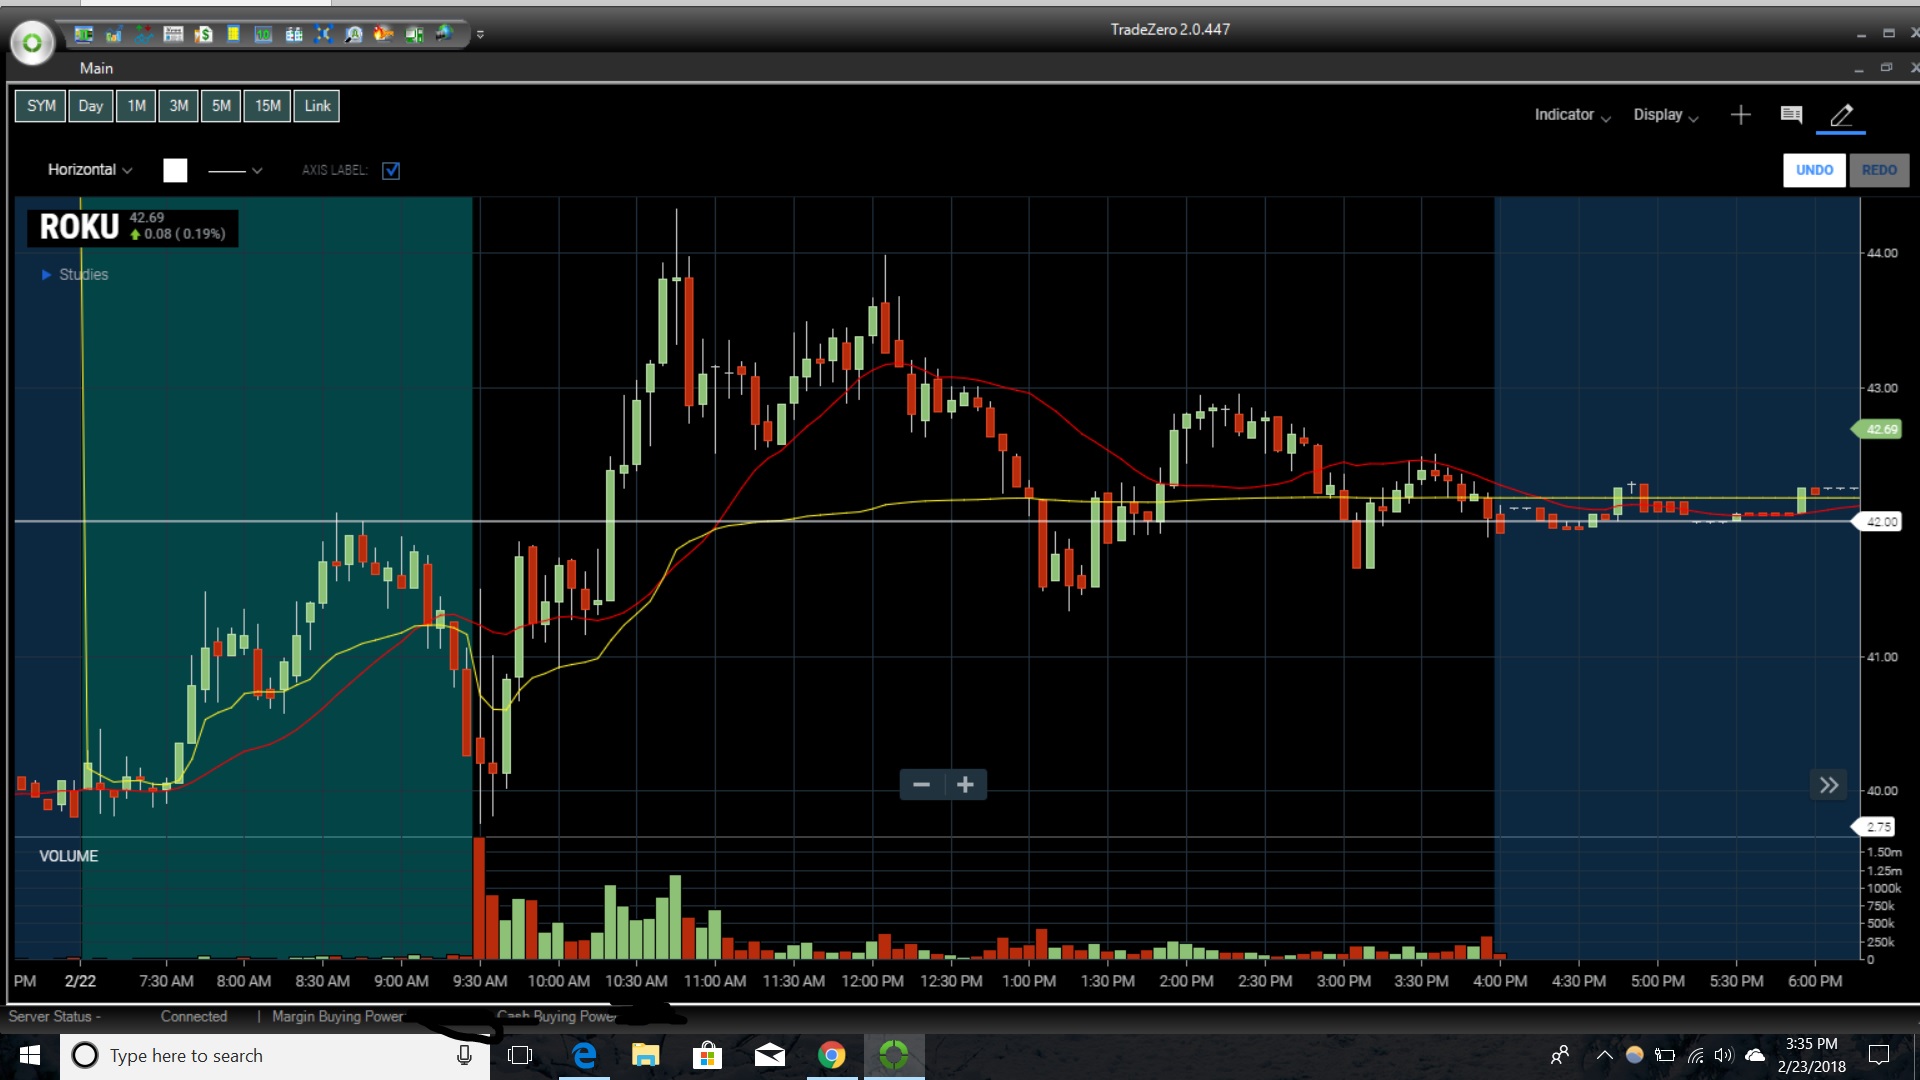Open Microsoft Store from the taskbar
The width and height of the screenshot is (1920, 1080).
[x=707, y=1056]
